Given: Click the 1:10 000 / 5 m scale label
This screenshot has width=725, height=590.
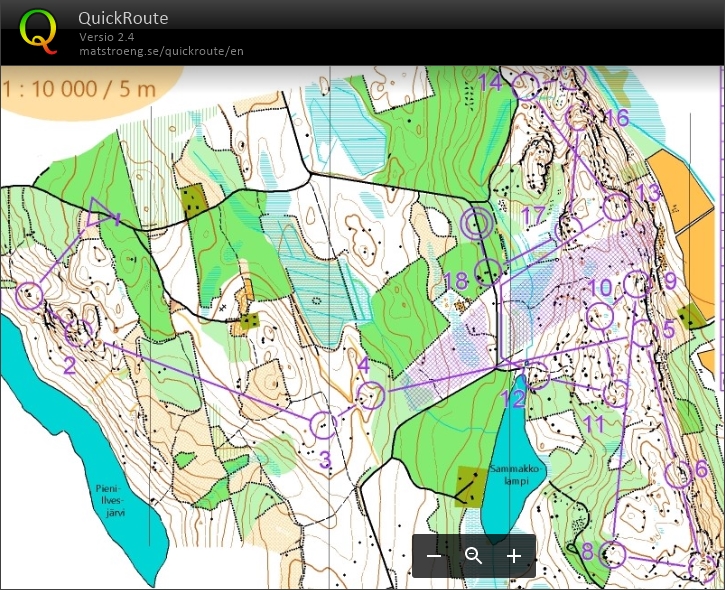Looking at the screenshot, I should click(80, 89).
